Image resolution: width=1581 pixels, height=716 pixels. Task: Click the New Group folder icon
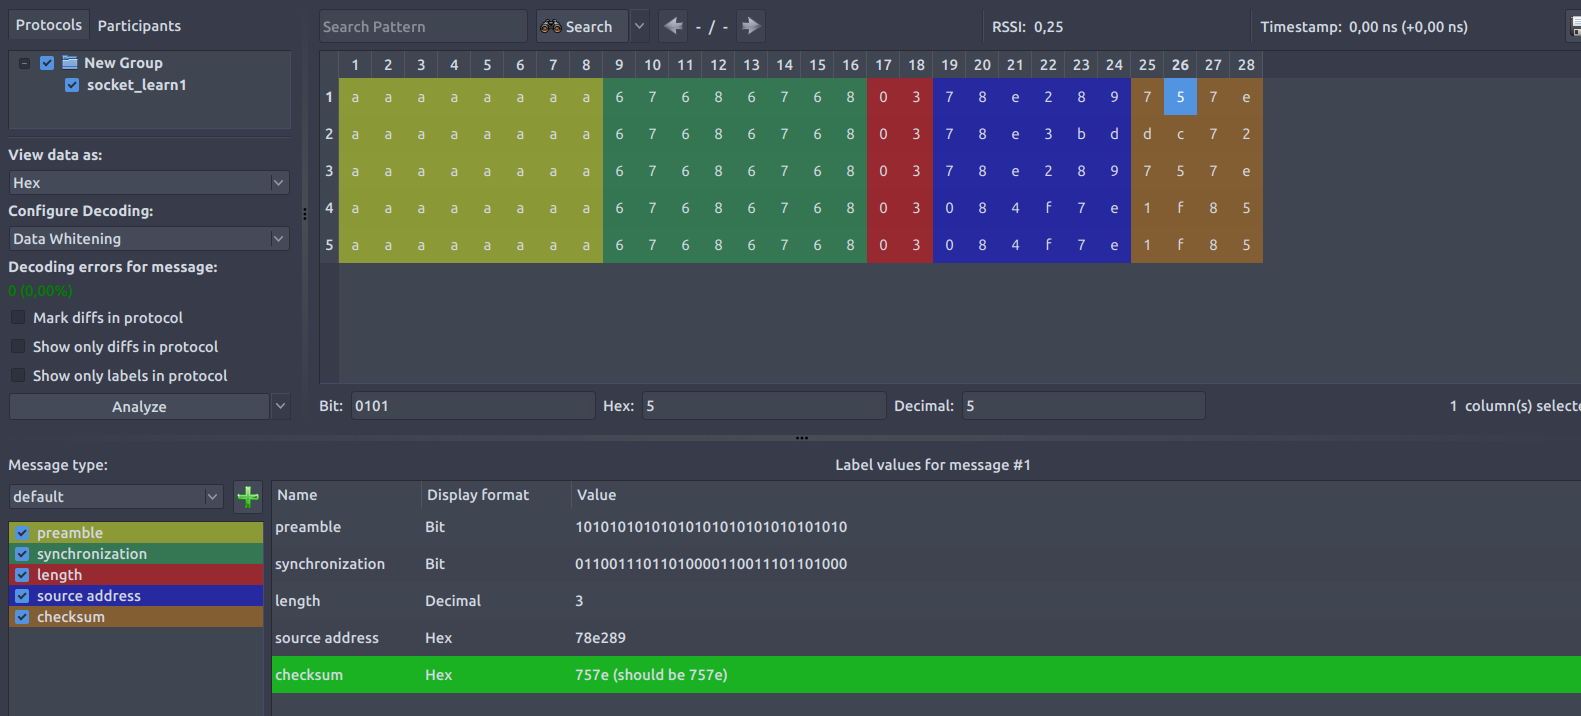point(70,62)
